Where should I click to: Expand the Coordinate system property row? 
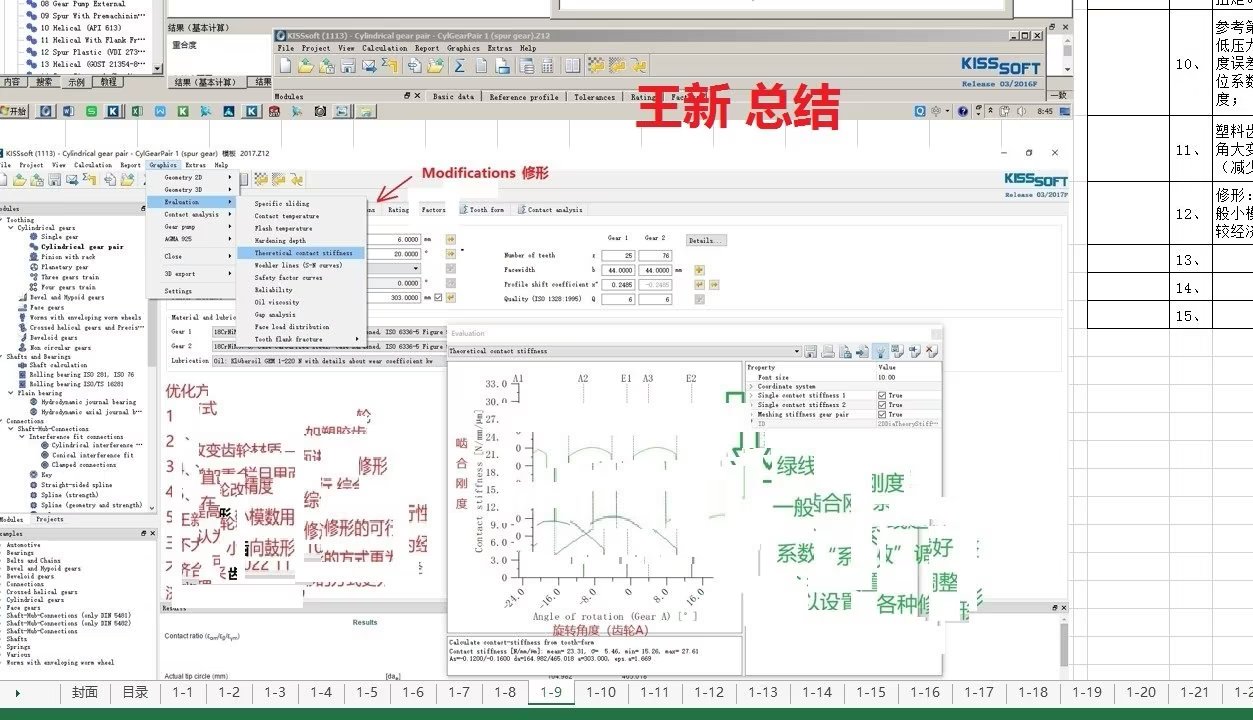(751, 386)
